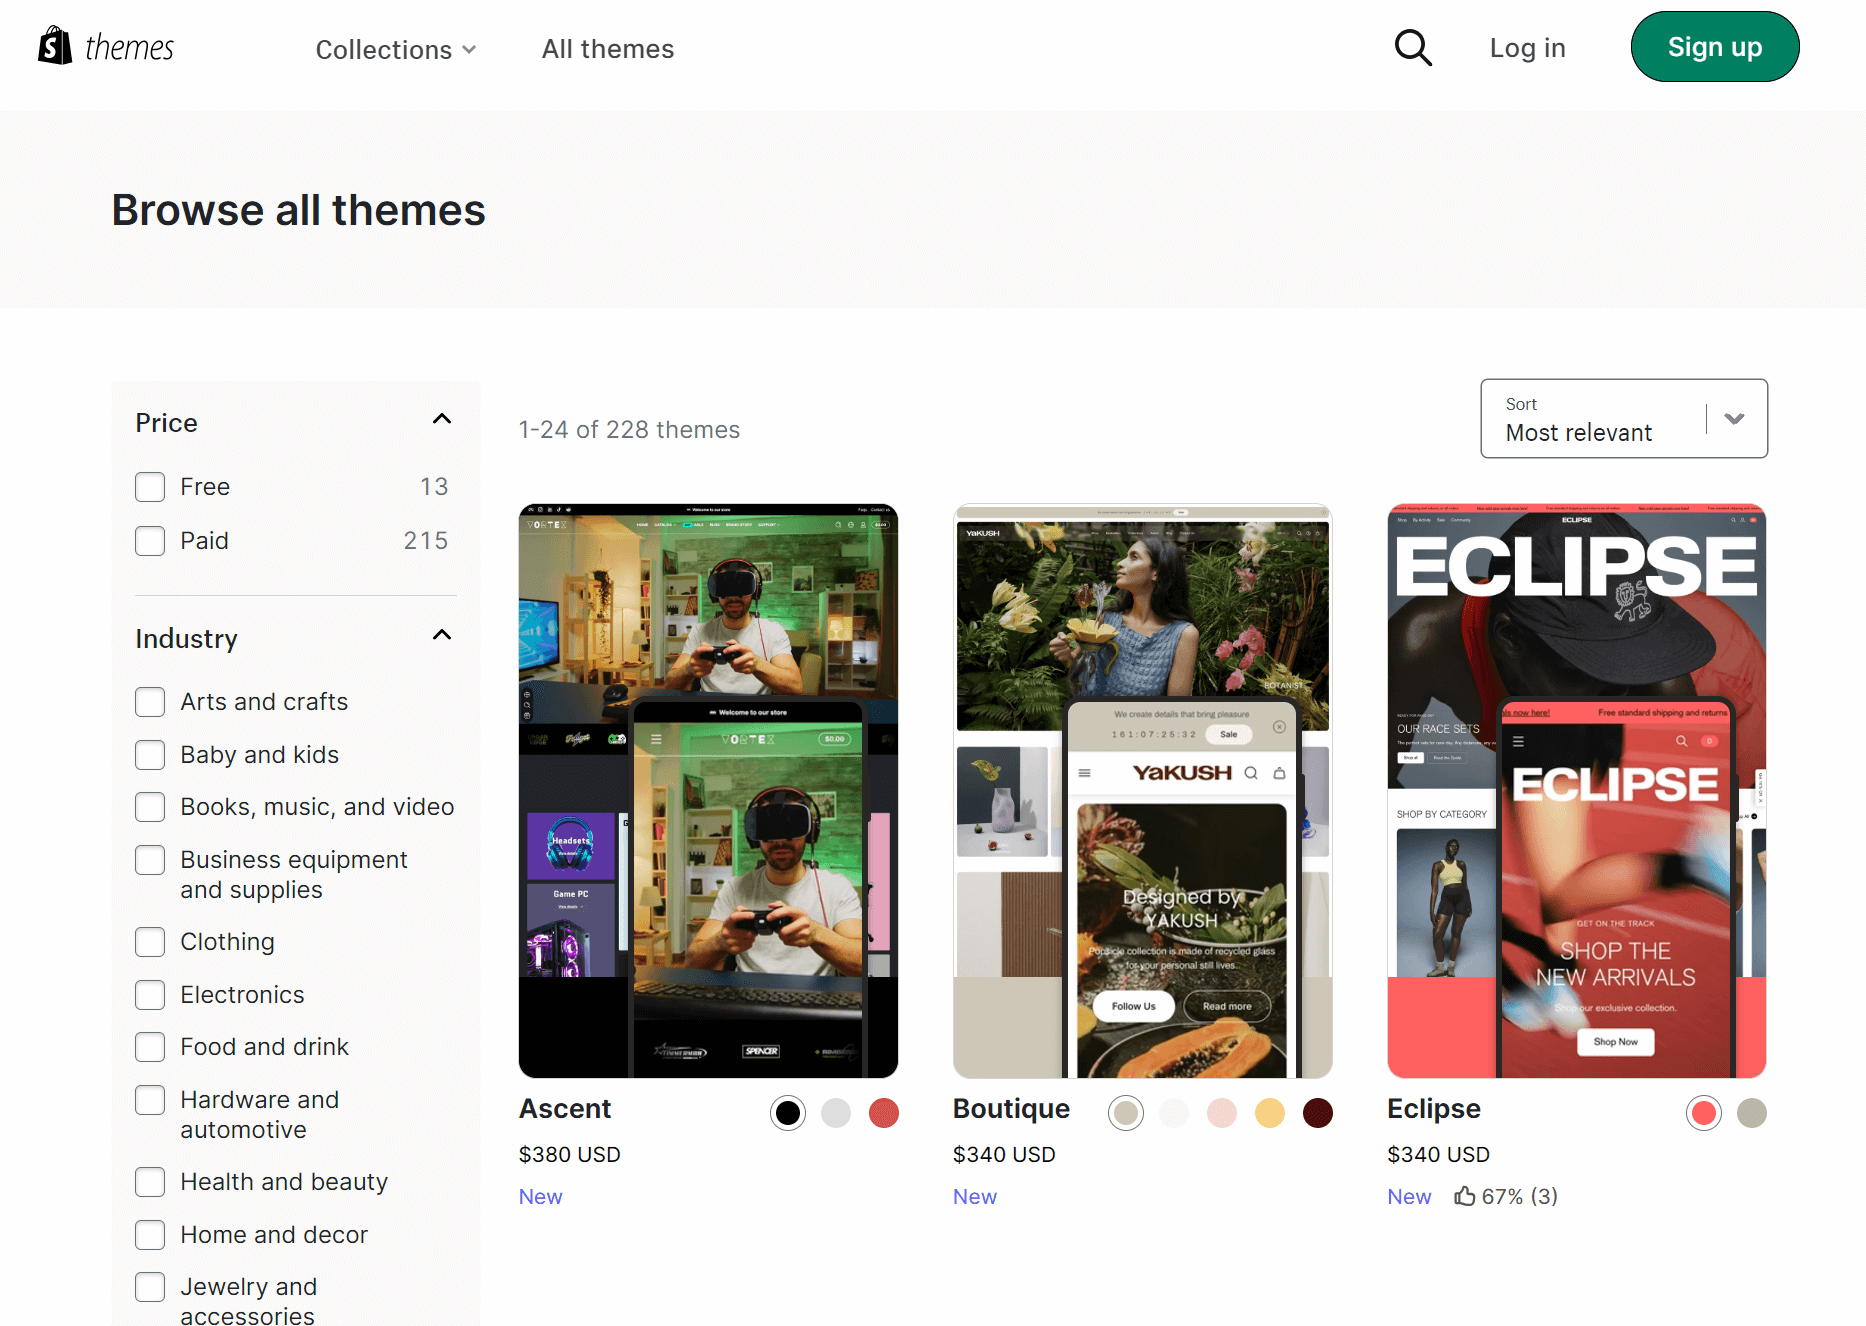Click the Sign up button

[1715, 47]
